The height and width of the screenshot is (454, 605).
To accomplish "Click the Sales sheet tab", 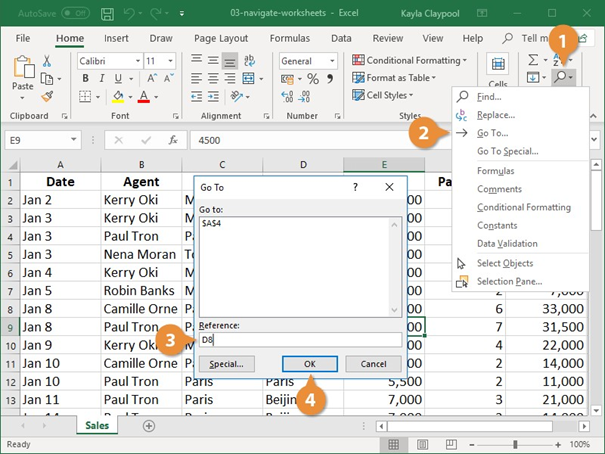I will pos(97,425).
